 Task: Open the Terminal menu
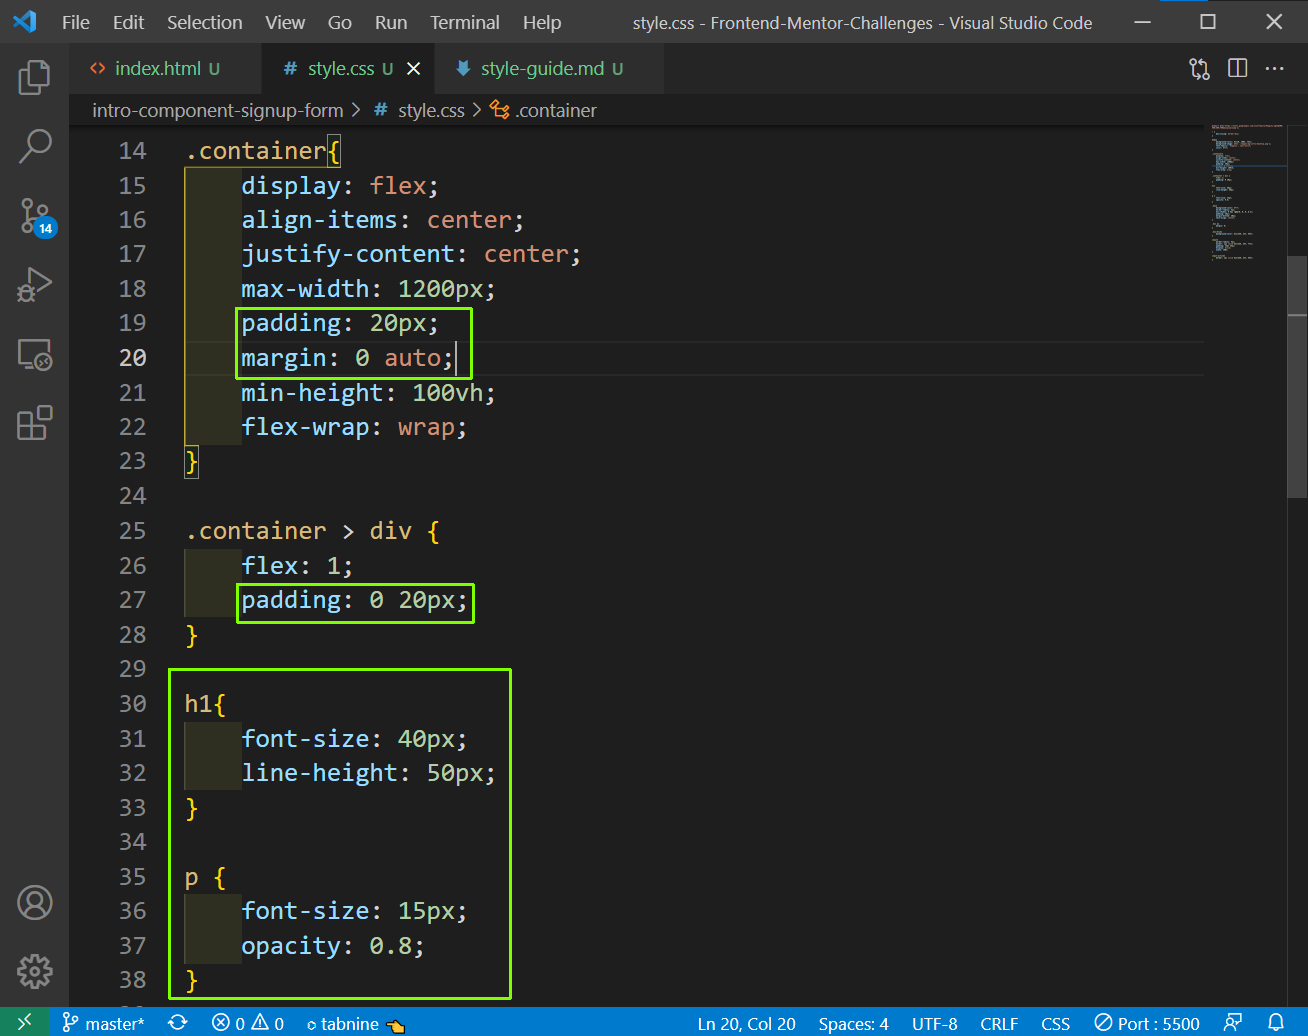point(465,22)
